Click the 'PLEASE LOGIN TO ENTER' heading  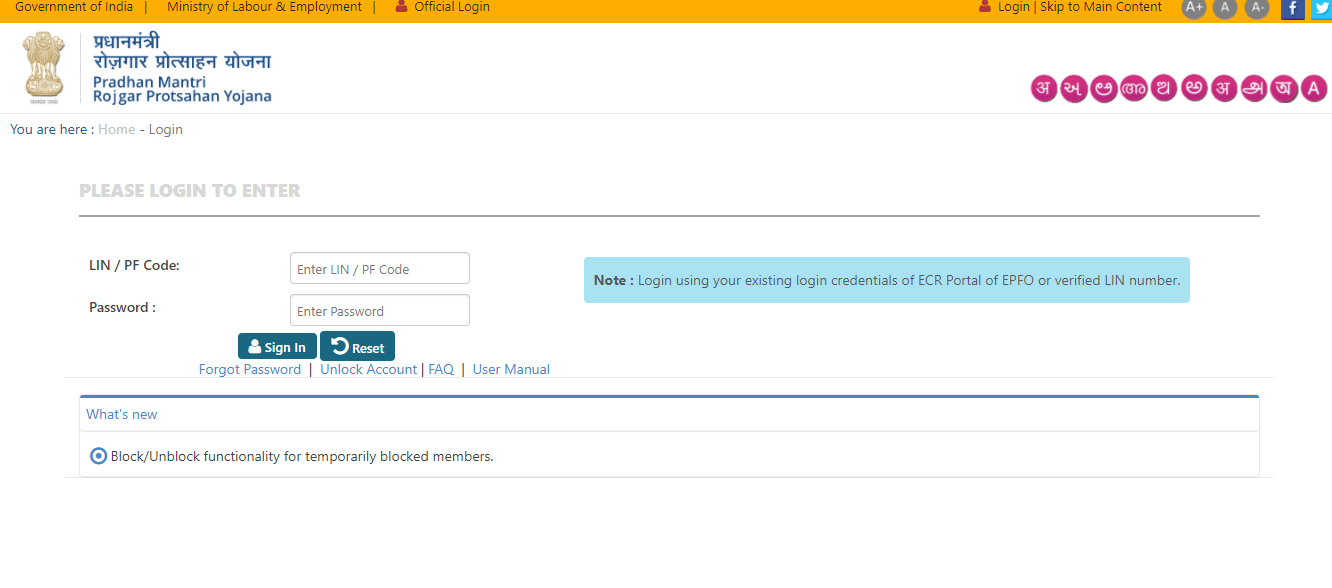coord(190,190)
